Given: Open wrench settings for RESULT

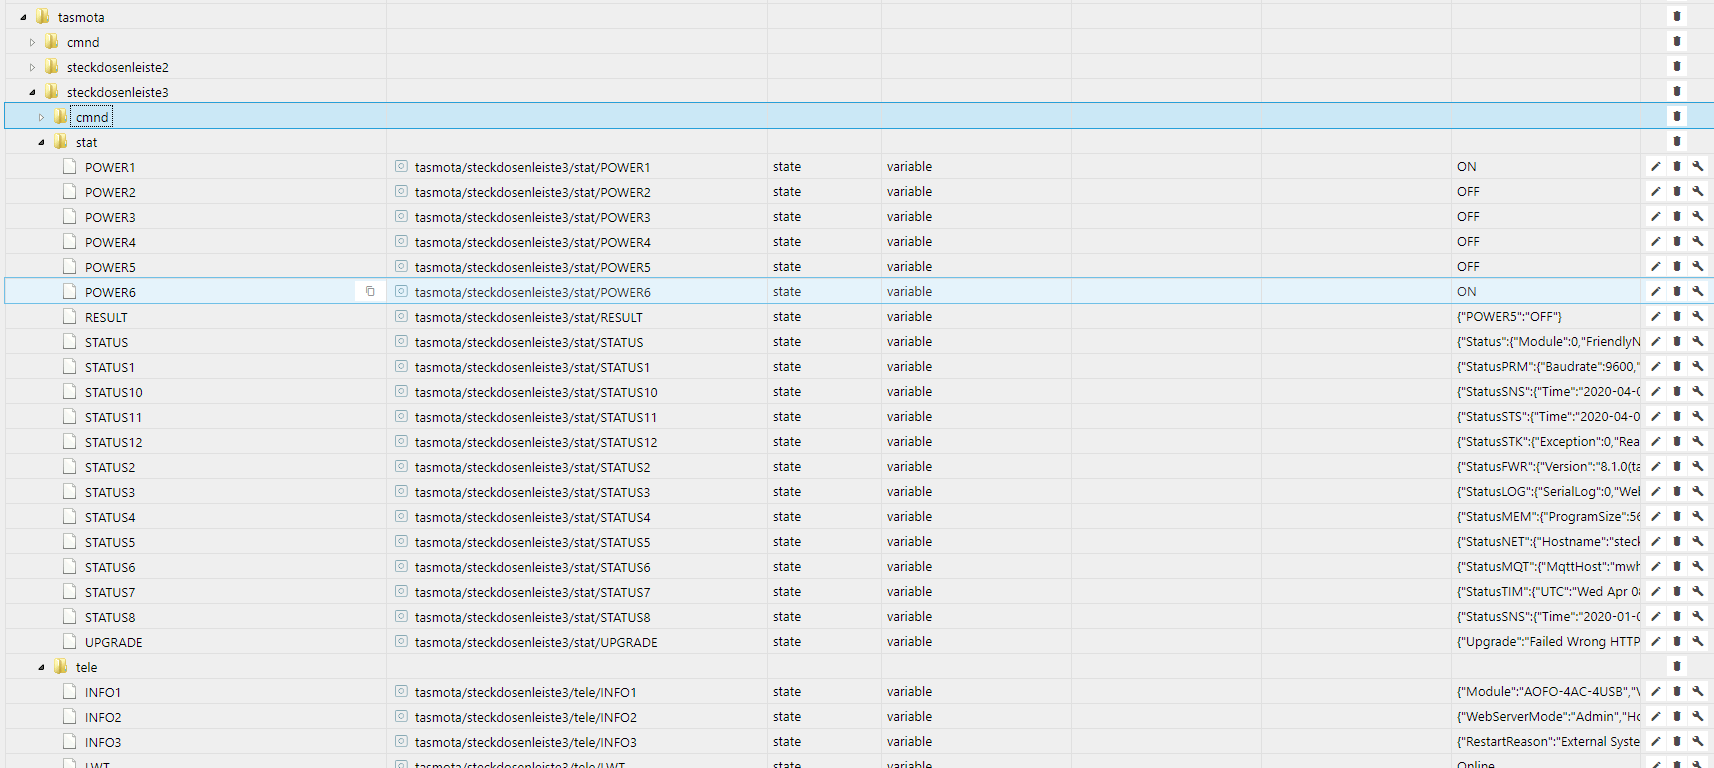Looking at the screenshot, I should pyautogui.click(x=1698, y=317).
